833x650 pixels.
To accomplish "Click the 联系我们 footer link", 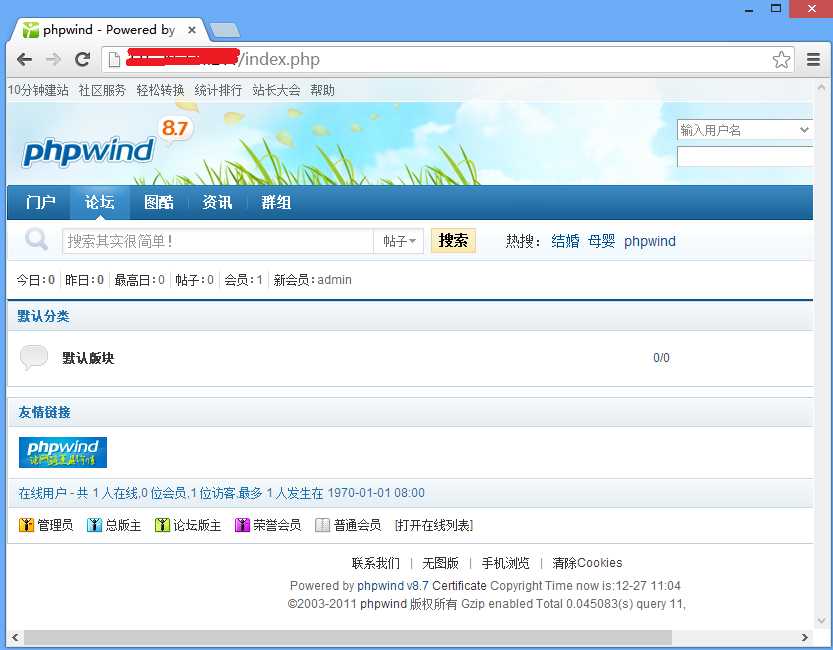I will point(376,563).
